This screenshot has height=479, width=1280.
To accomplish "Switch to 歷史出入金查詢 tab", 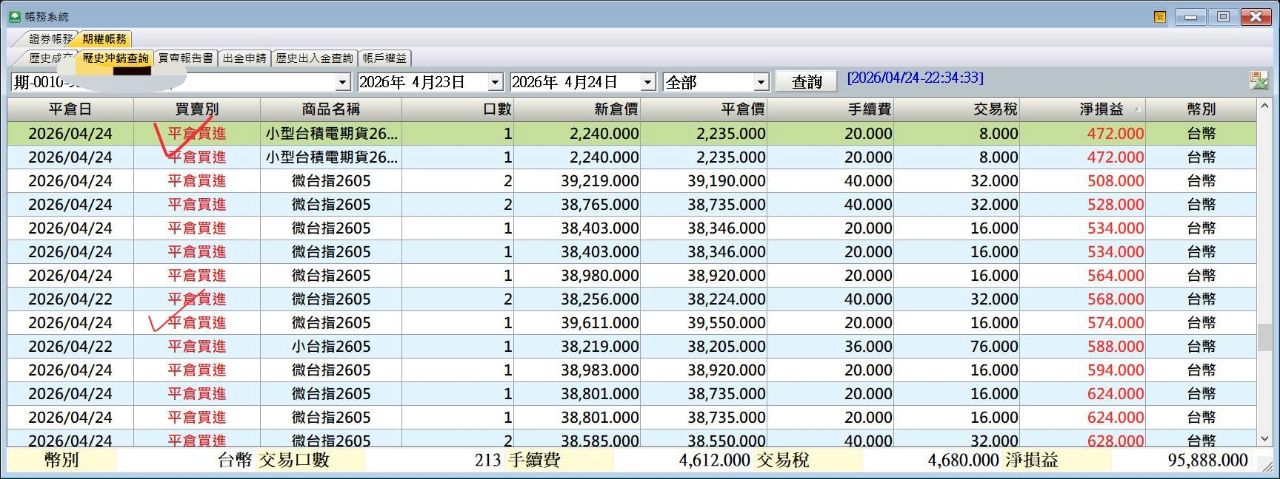I will click(x=314, y=59).
